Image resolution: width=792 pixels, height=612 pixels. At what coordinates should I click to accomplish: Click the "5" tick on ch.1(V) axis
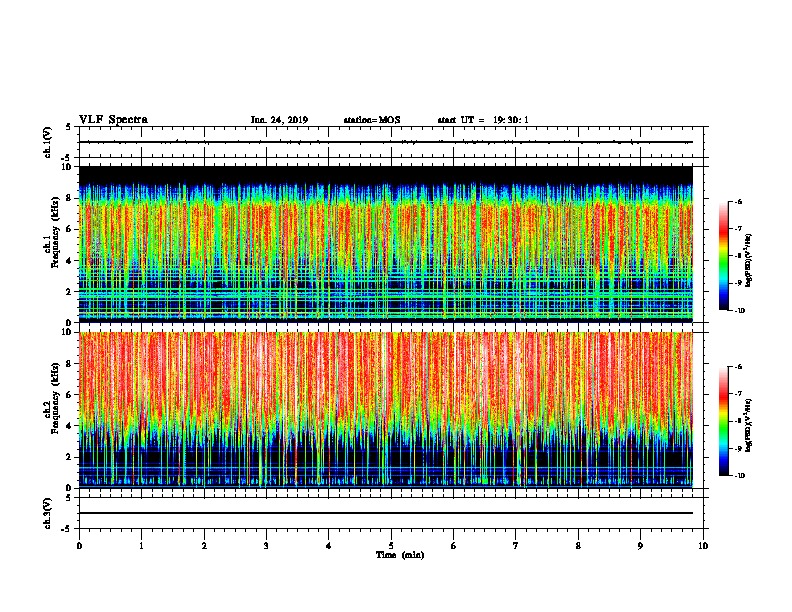(69, 127)
